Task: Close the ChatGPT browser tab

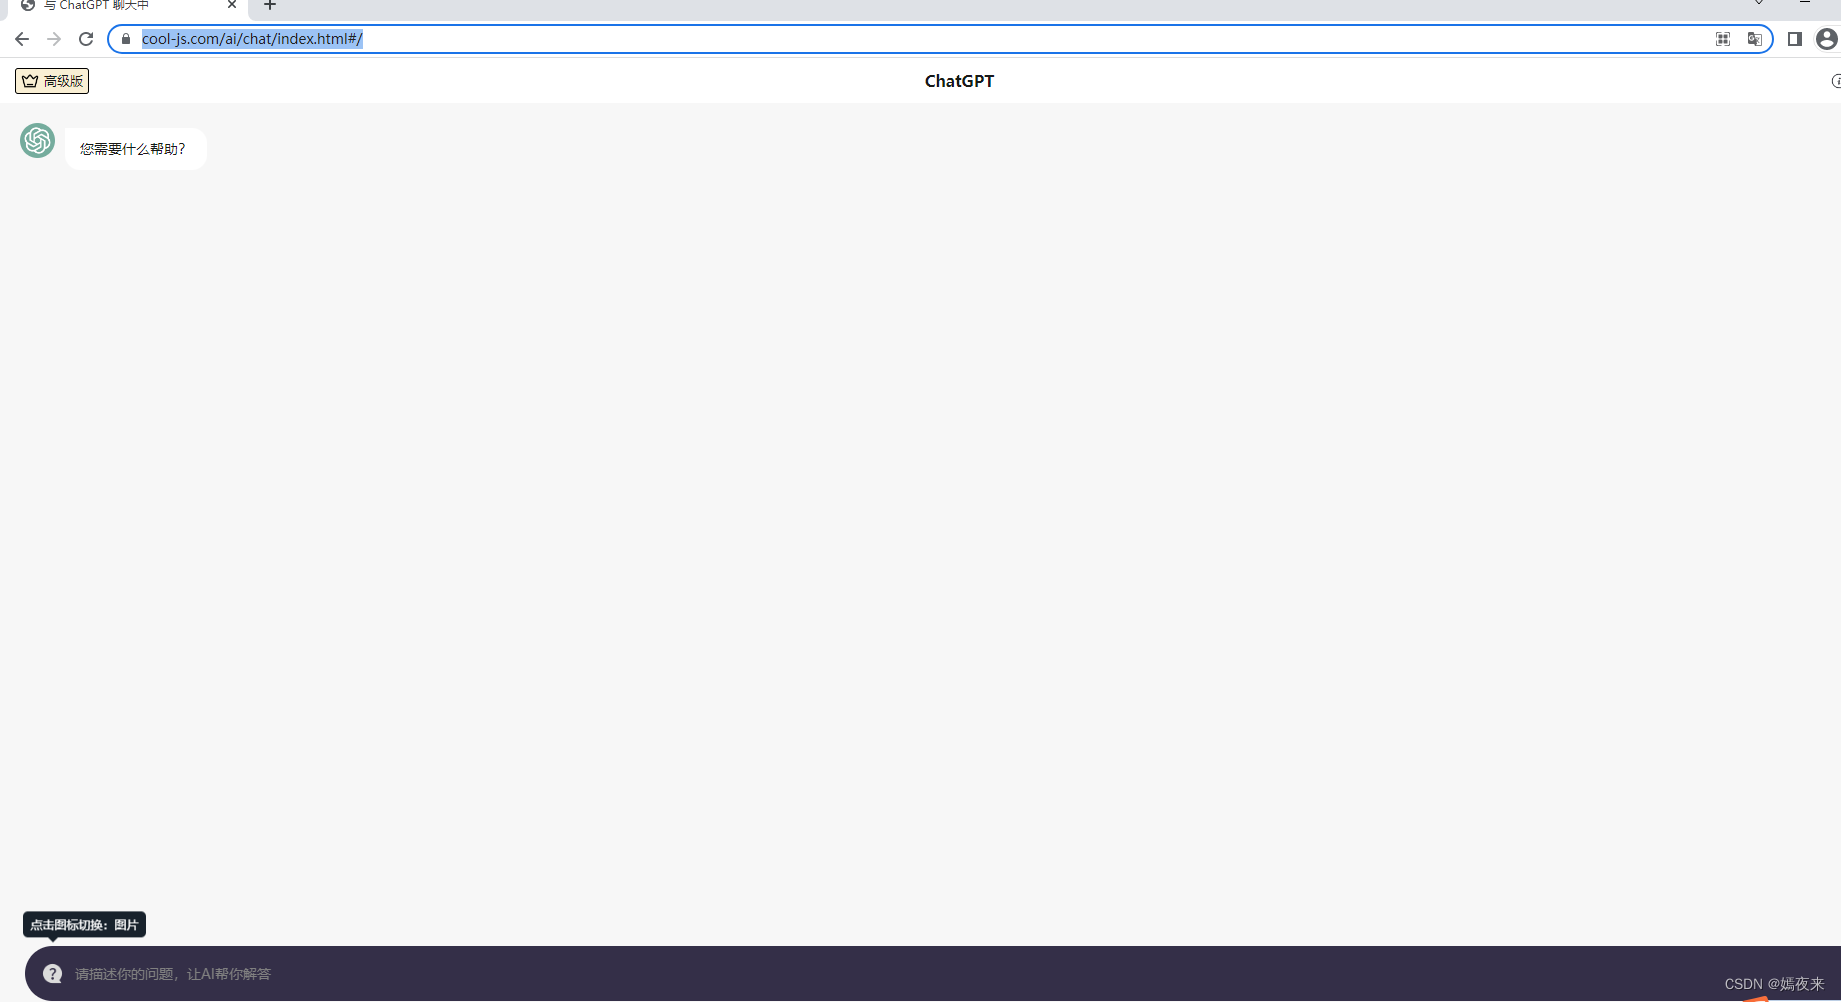Action: click(232, 5)
